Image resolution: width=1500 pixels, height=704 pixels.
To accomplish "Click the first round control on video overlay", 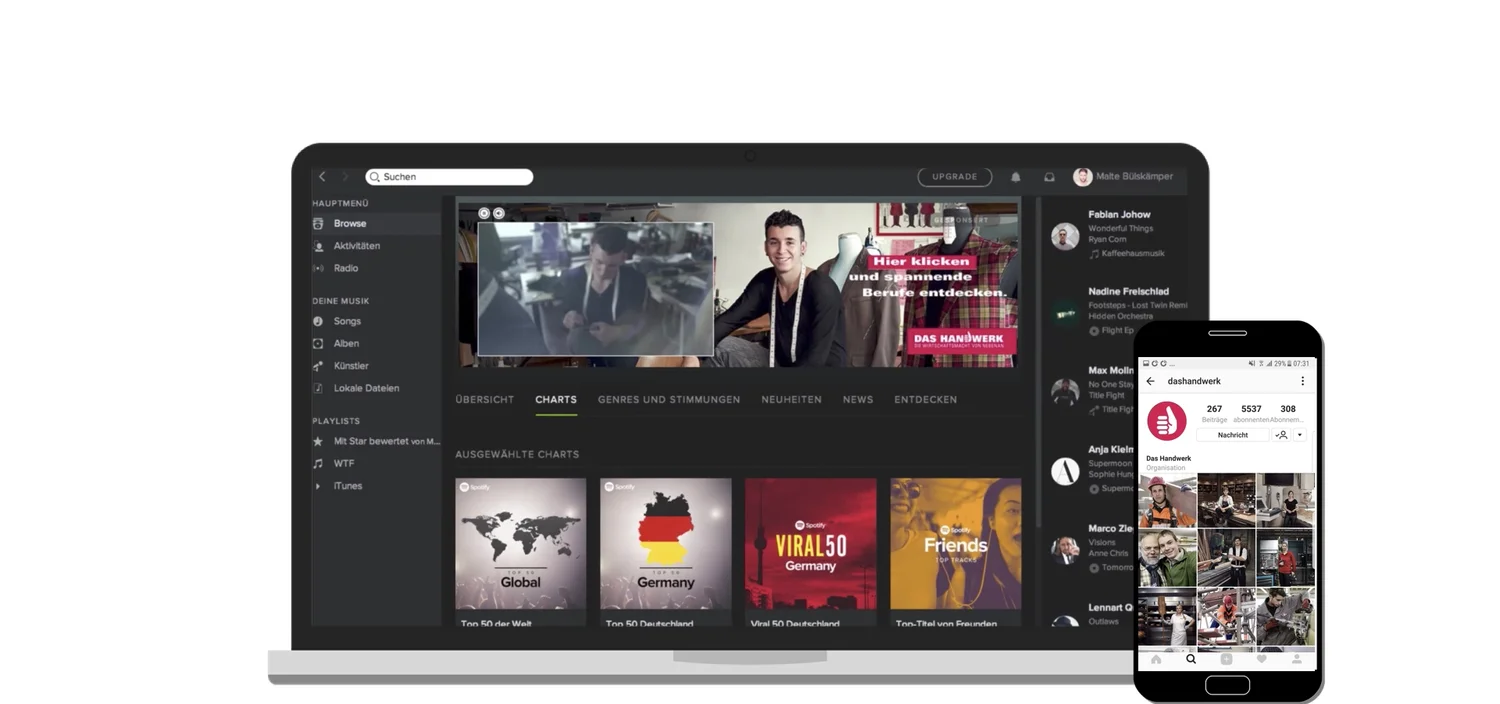I will pos(484,213).
